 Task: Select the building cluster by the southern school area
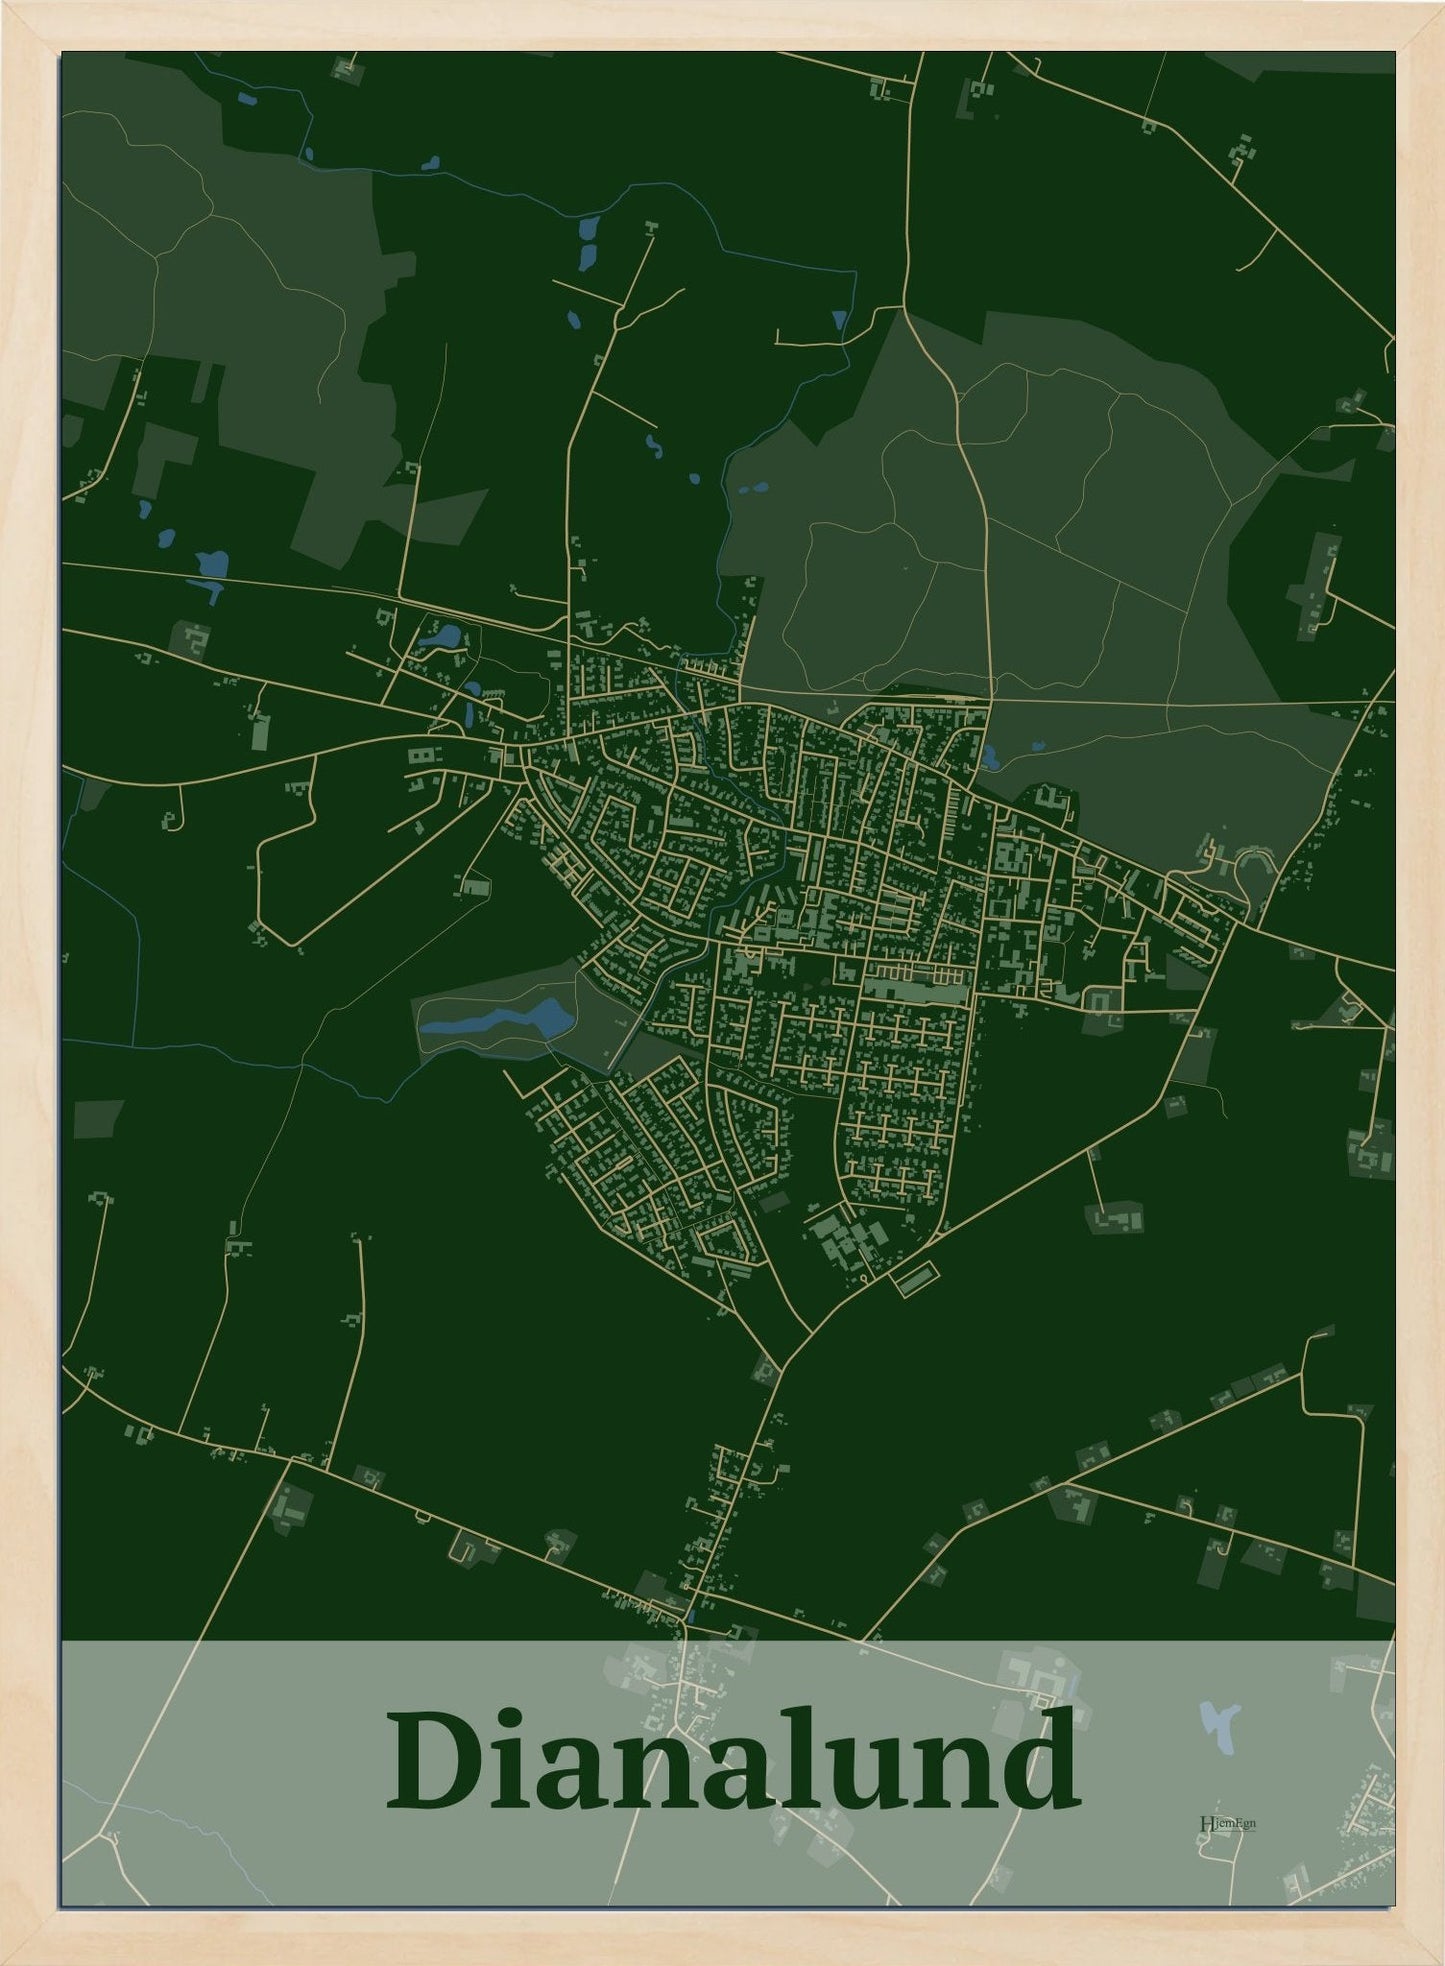point(845,1238)
